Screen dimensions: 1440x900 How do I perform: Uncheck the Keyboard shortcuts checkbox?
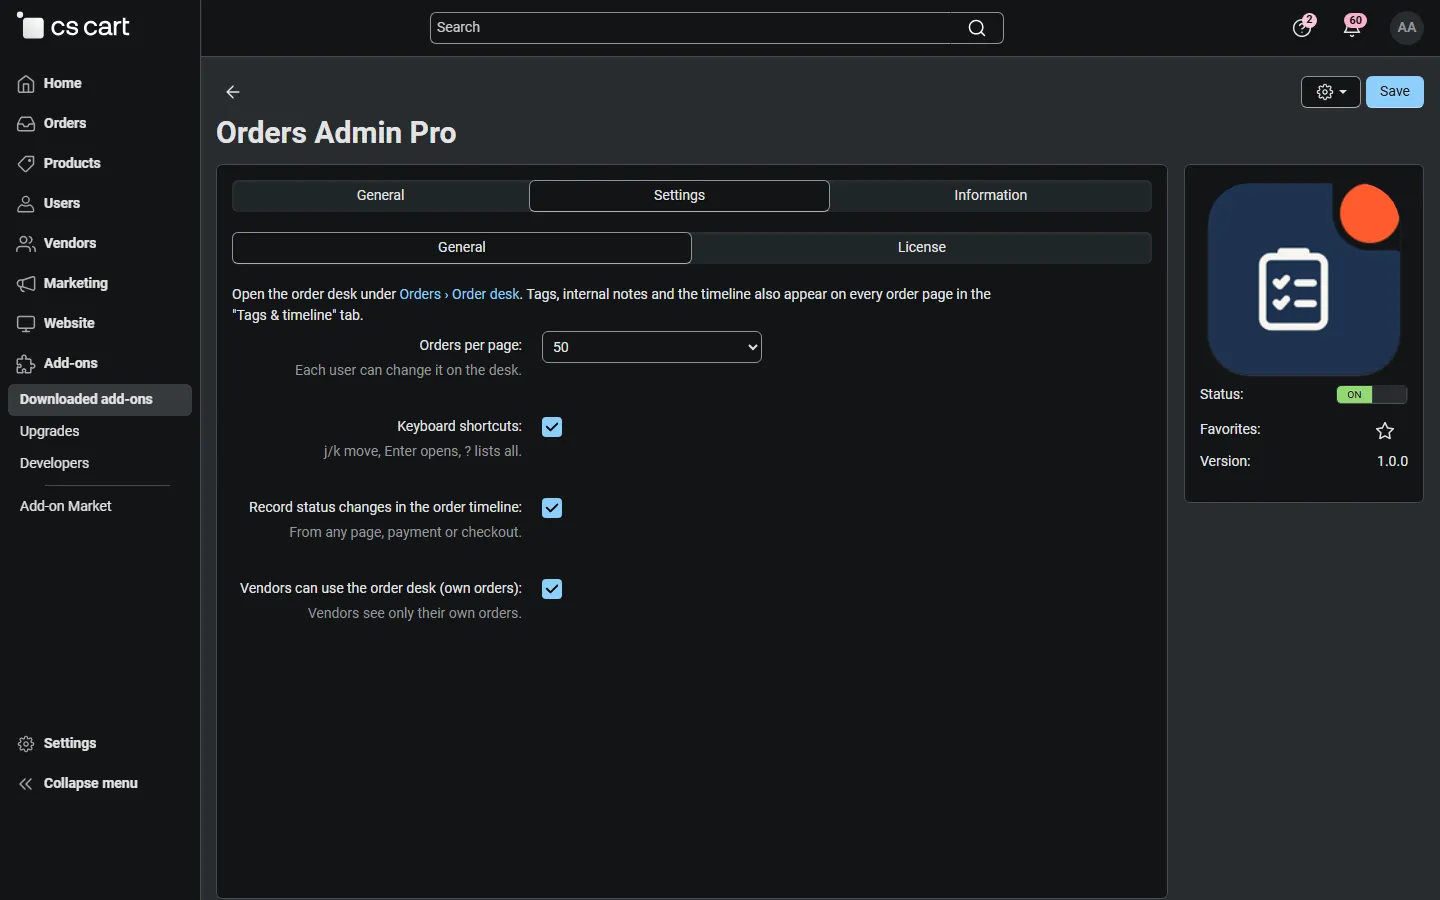tap(553, 428)
